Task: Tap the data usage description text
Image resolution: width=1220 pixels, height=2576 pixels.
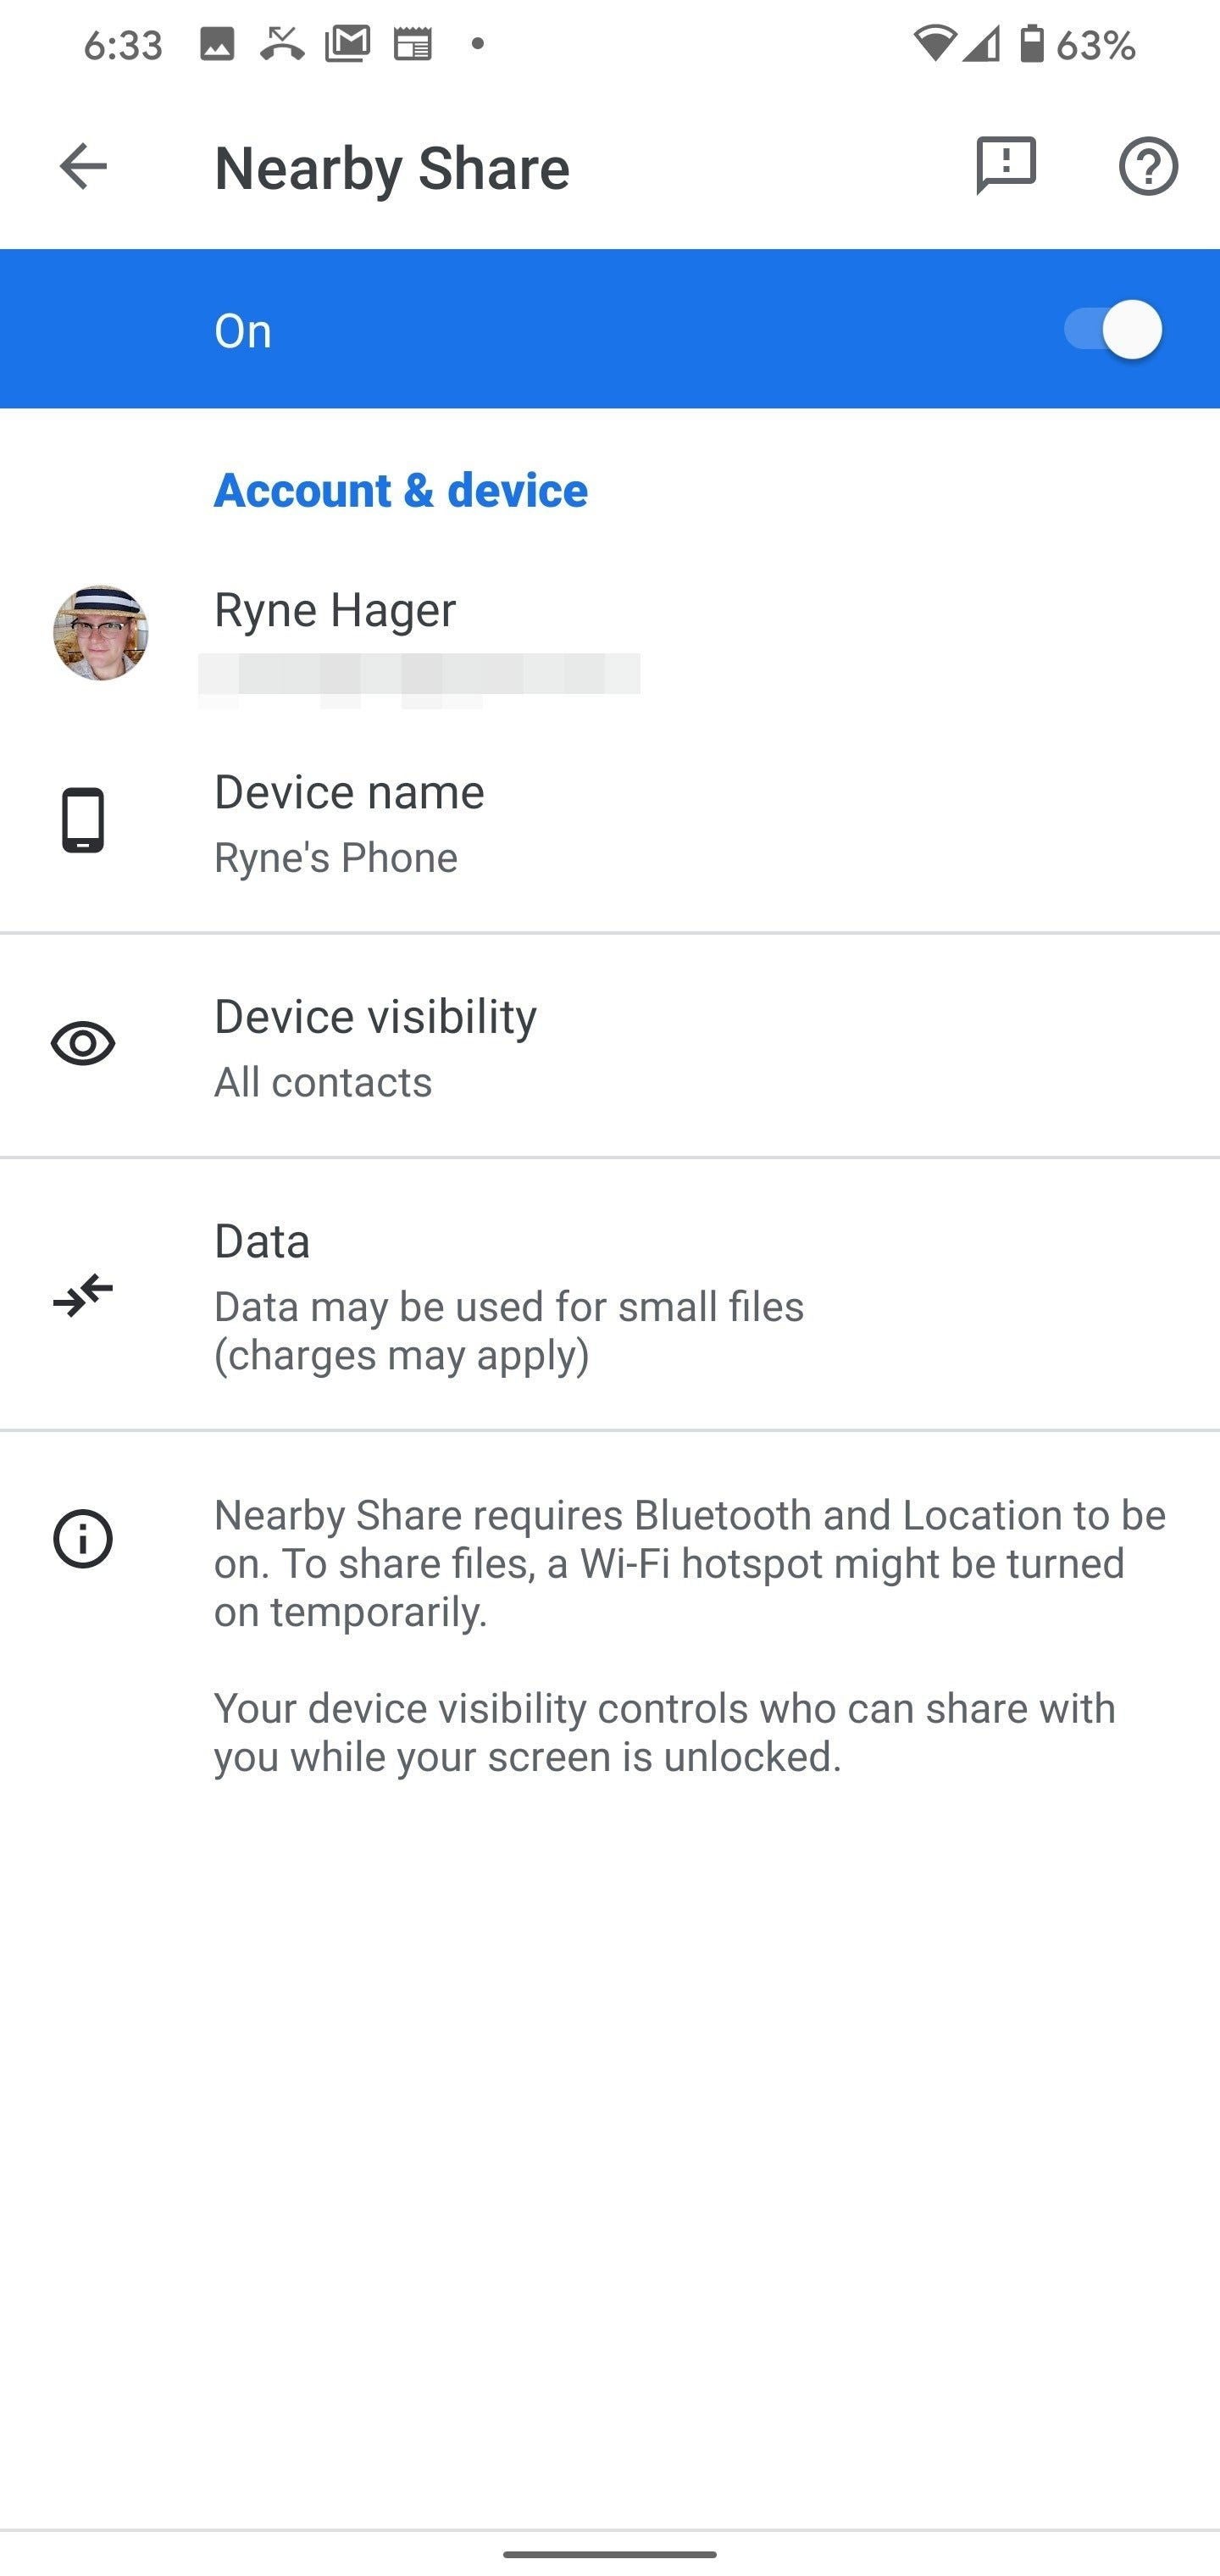Action: pos(508,1331)
